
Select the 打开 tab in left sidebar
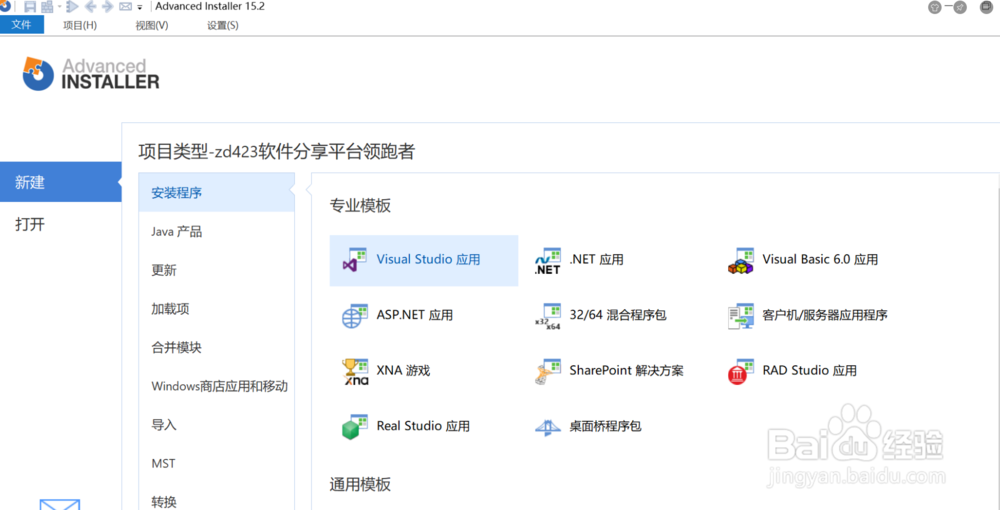click(61, 224)
